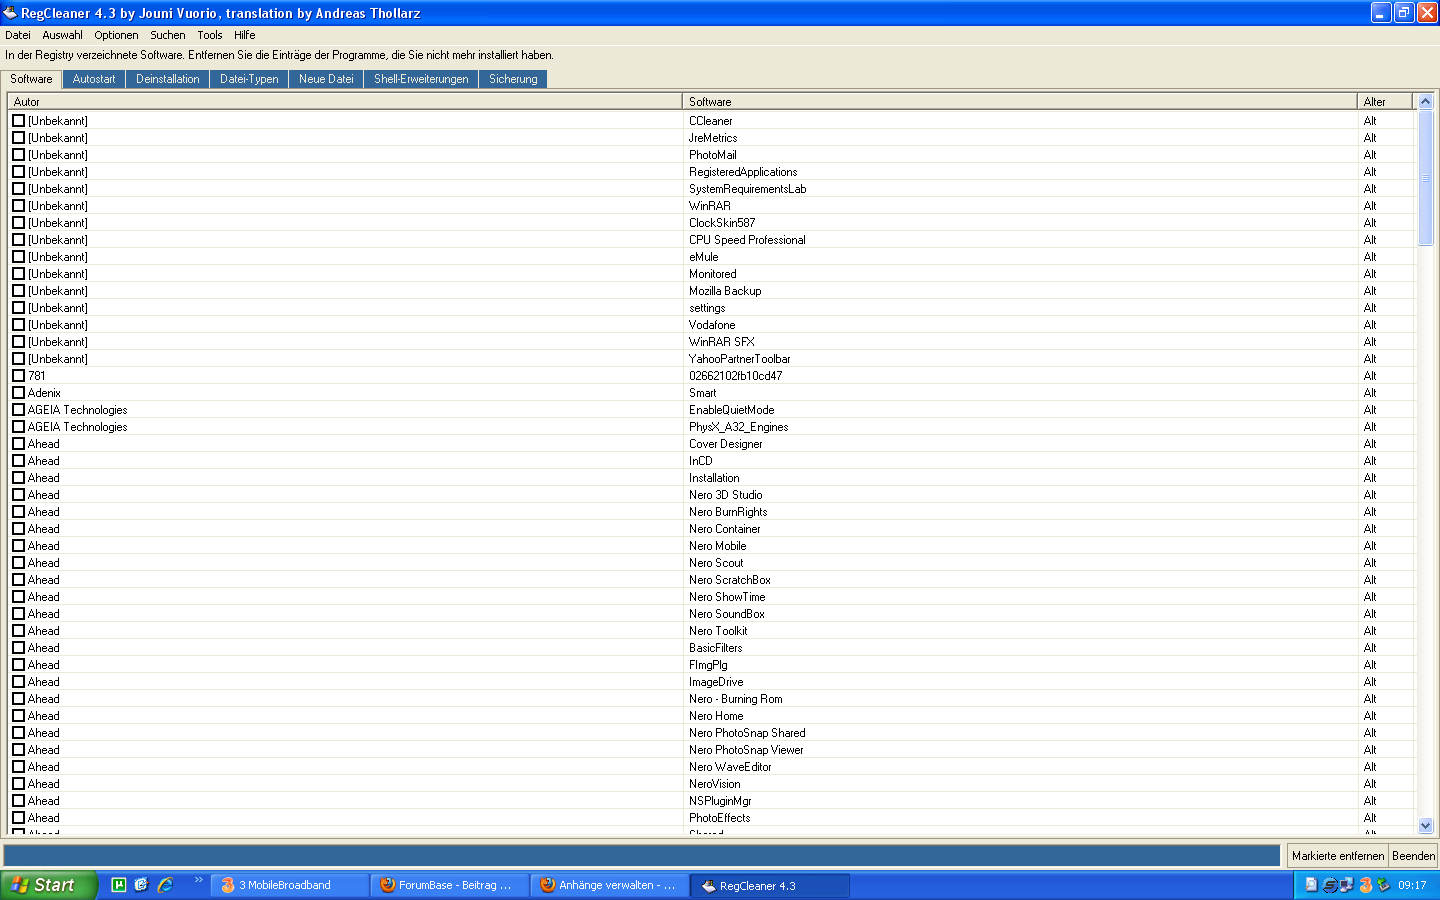Sort list by Alter column header
This screenshot has width=1440, height=900.
(1385, 101)
